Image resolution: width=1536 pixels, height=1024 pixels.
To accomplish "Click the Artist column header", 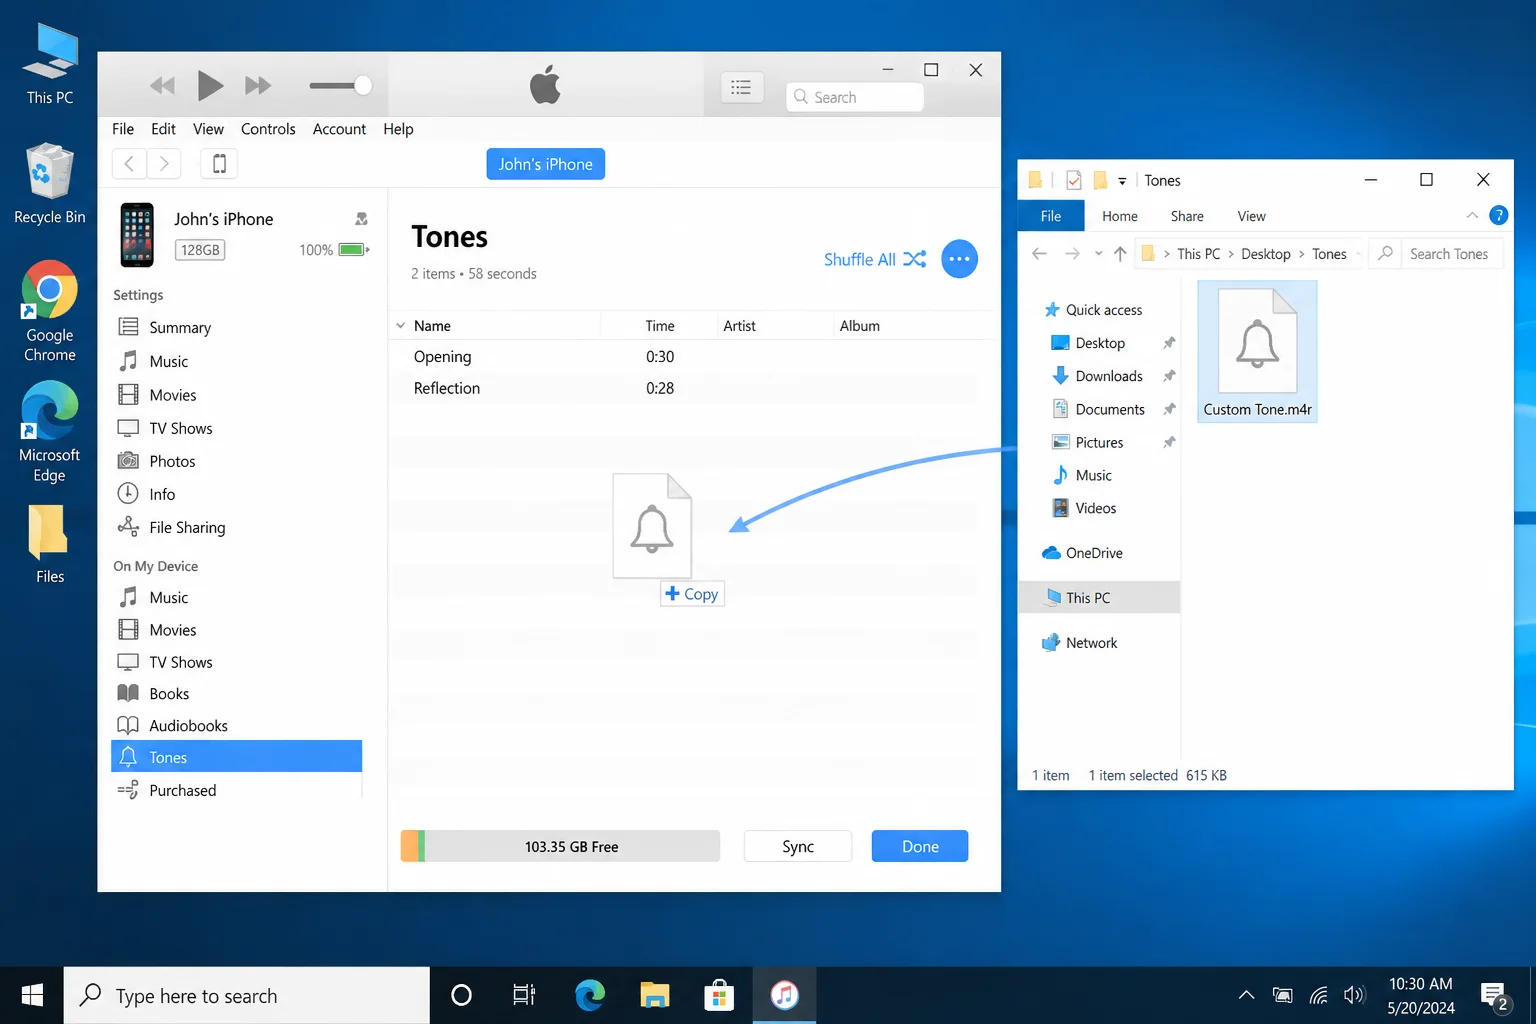I will pyautogui.click(x=739, y=326).
